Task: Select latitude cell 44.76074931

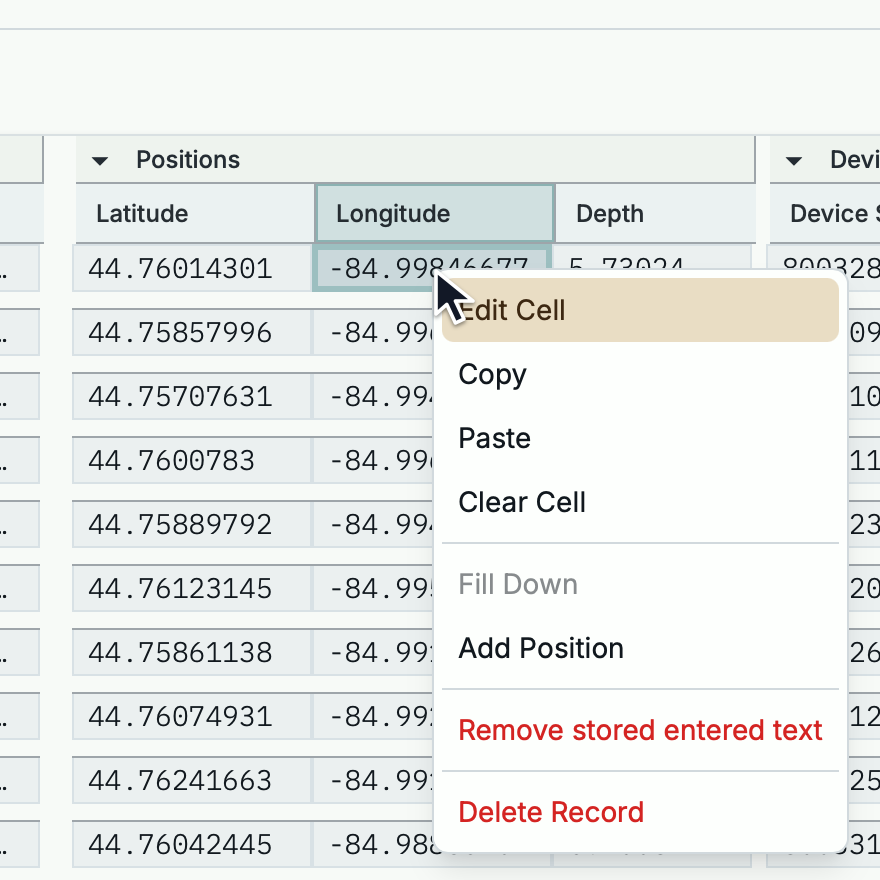Action: (191, 716)
